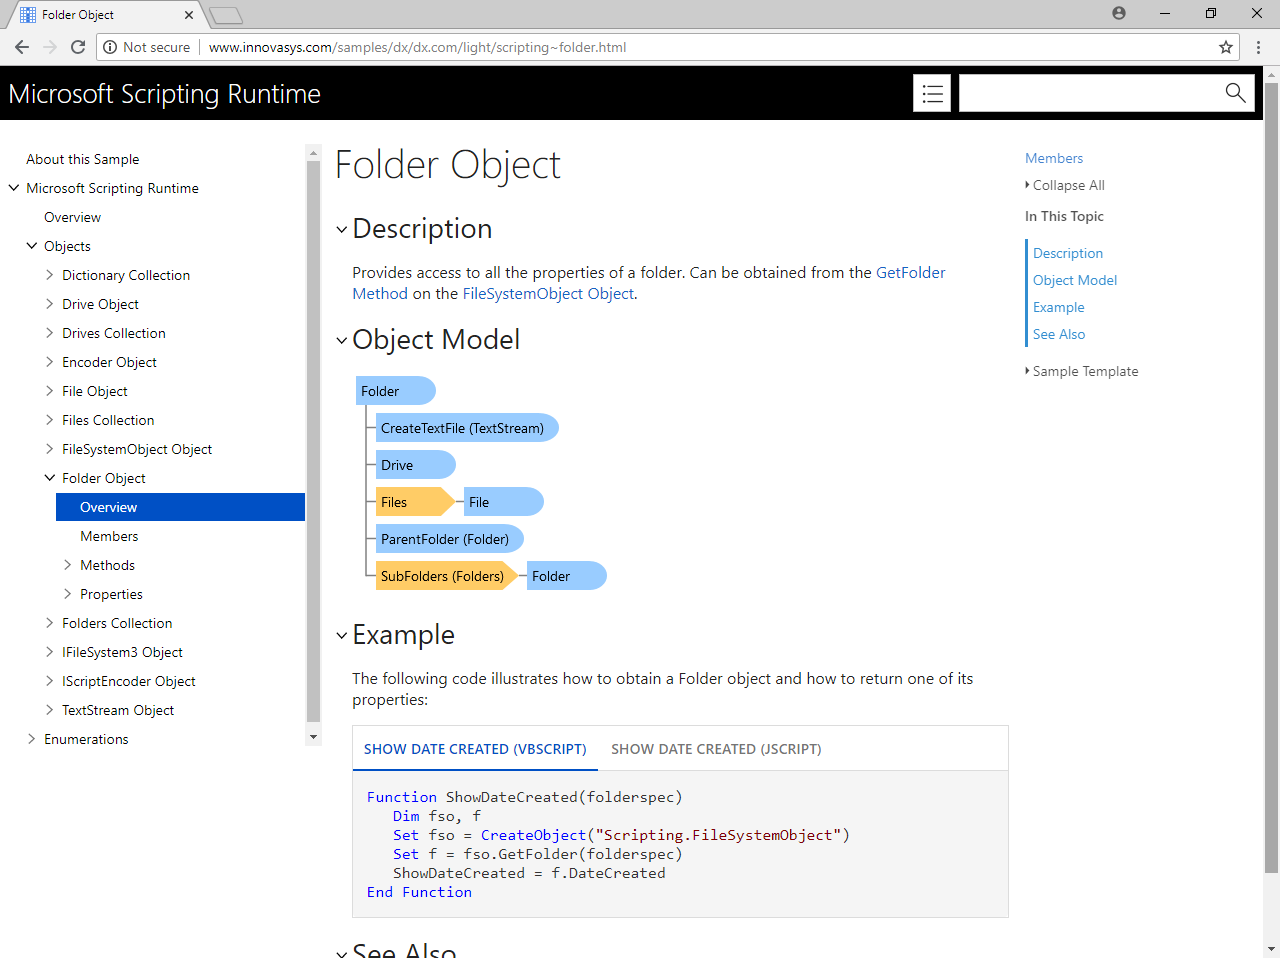Image resolution: width=1280 pixels, height=958 pixels.
Task: Collapse the Microsoft Scripting Runtime tree node
Action: click(14, 188)
